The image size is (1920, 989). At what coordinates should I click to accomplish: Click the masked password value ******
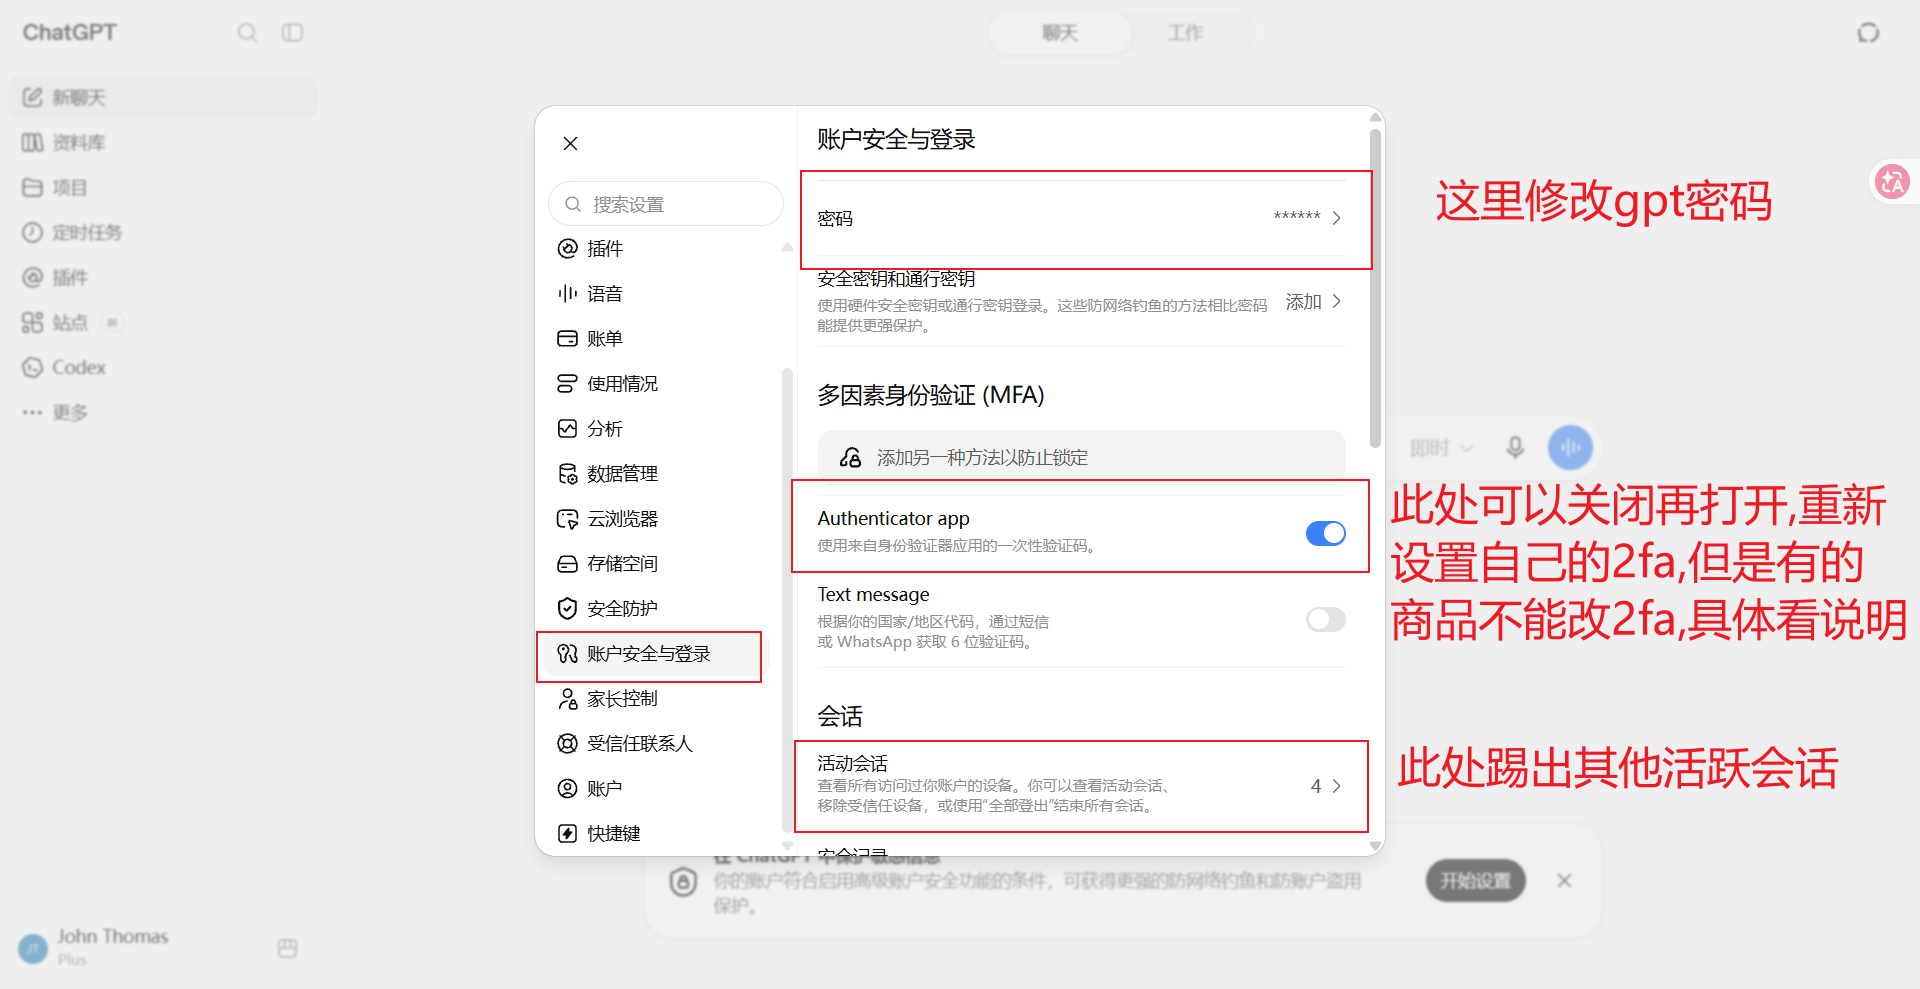[1297, 217]
